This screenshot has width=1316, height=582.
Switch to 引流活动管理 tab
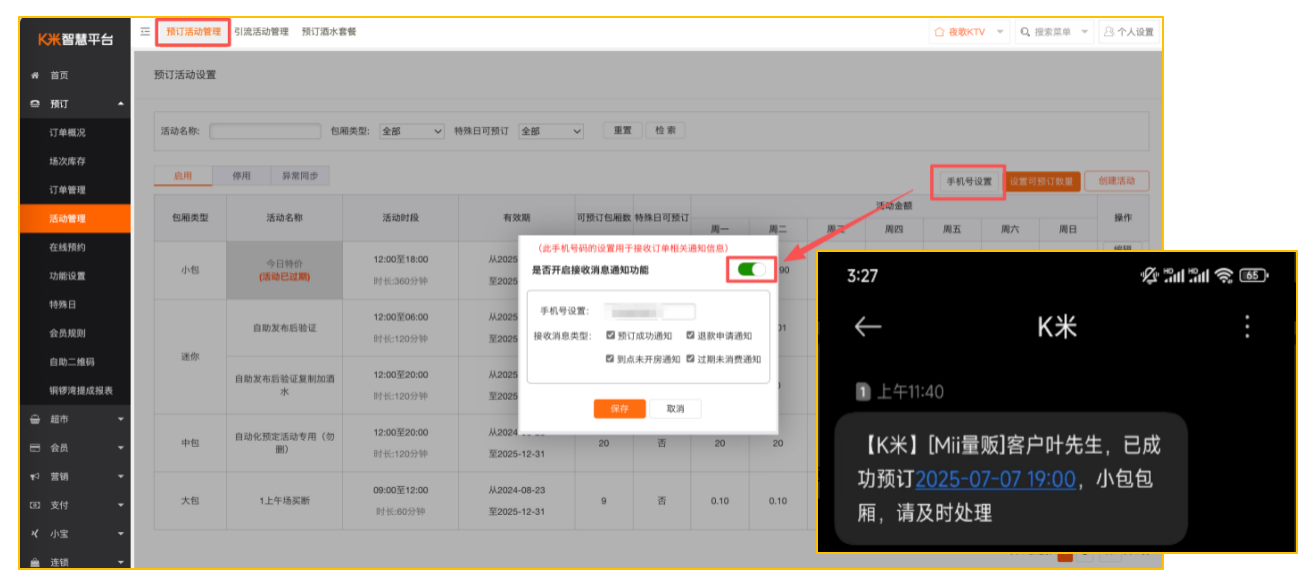[x=261, y=32]
